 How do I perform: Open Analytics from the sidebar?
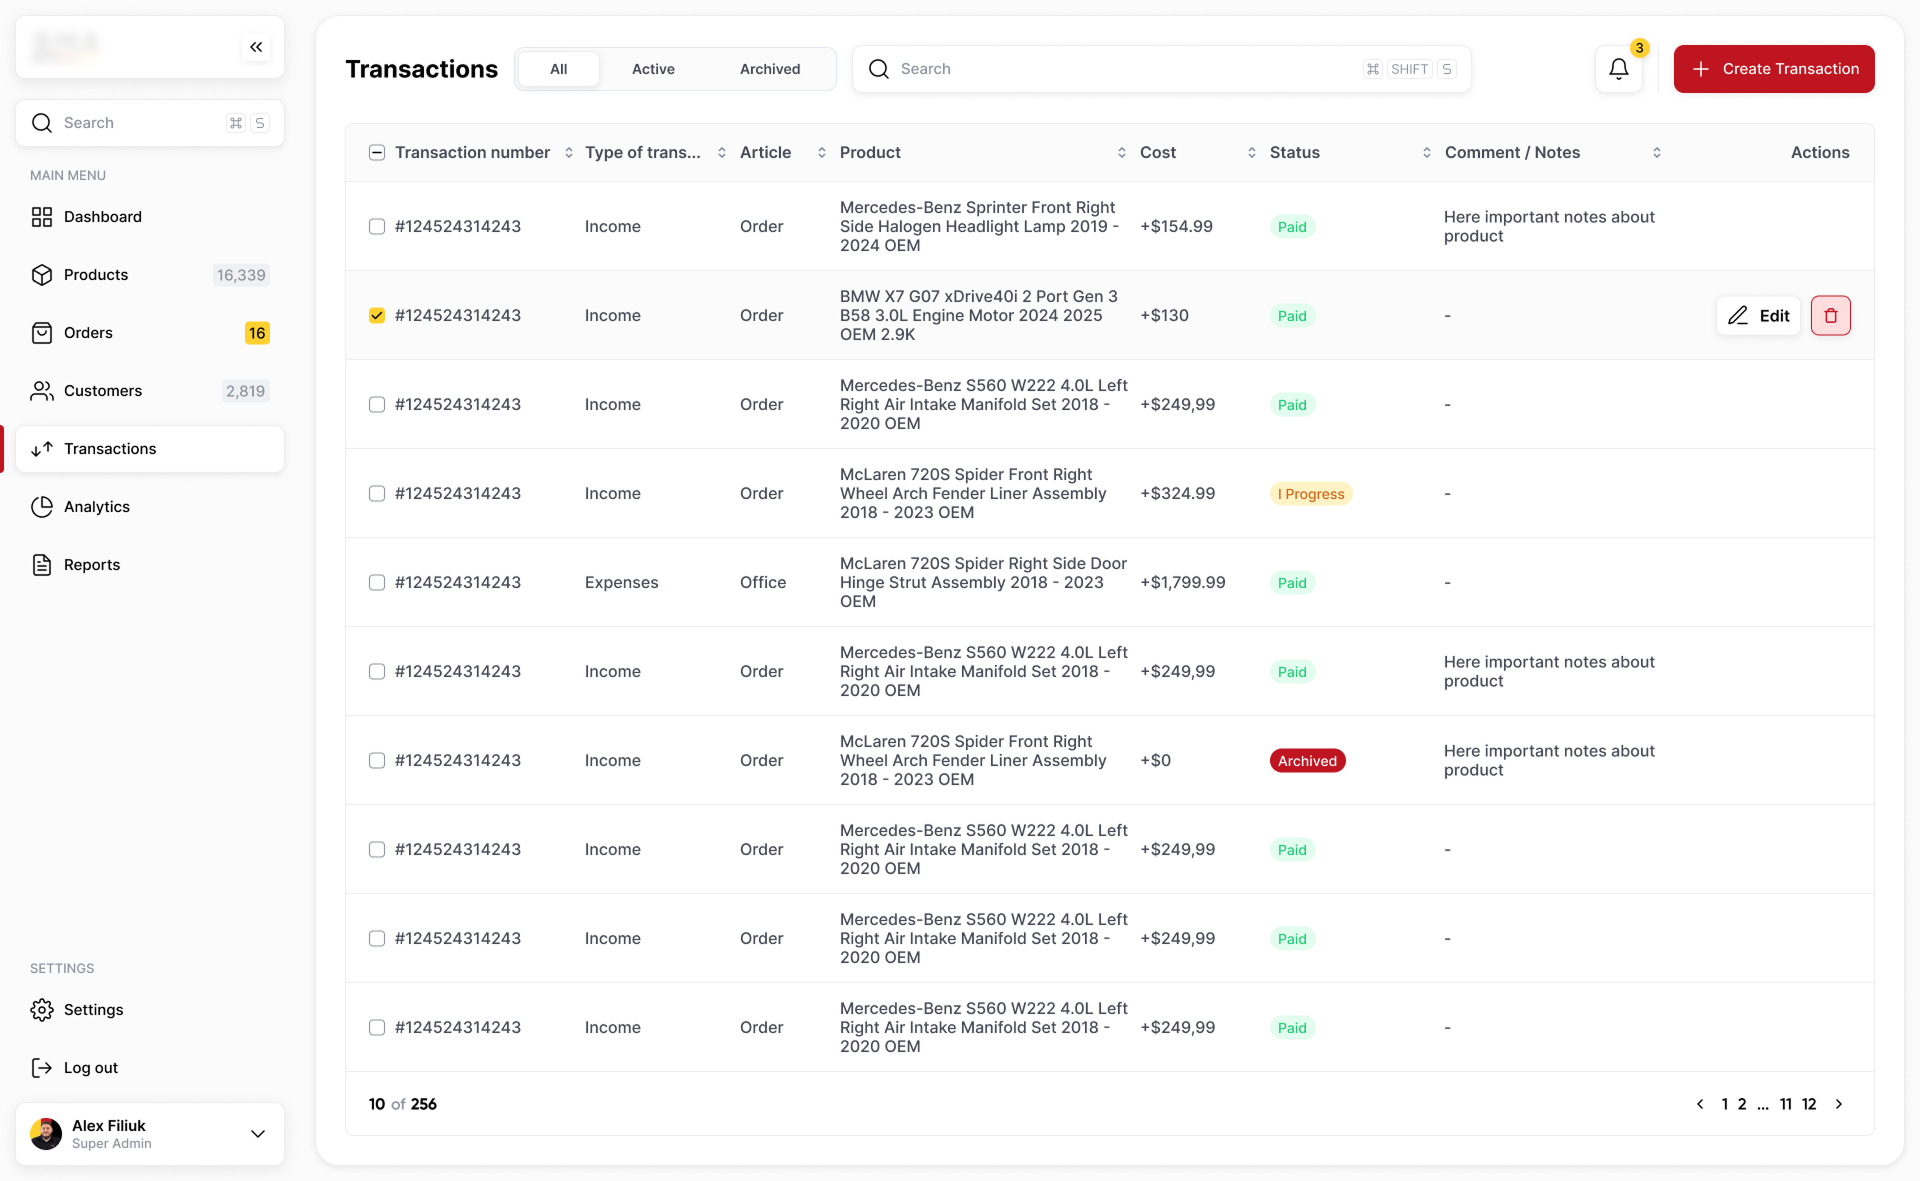tap(42, 506)
